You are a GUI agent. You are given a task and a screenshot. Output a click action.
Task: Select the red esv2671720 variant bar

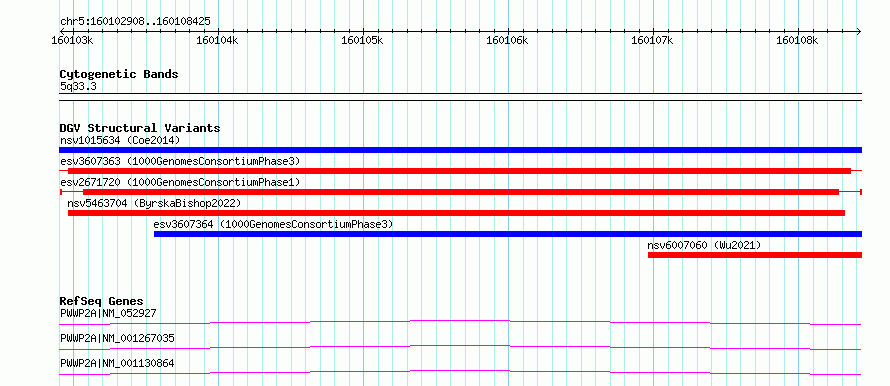[460, 192]
